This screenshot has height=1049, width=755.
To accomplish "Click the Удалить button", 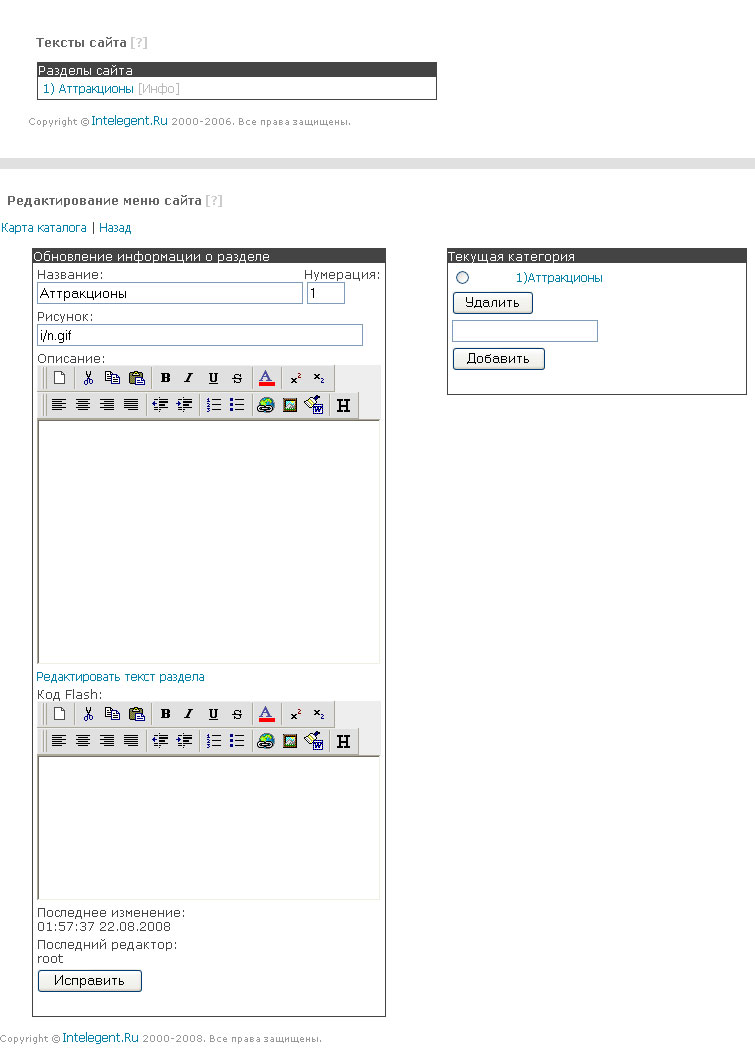I will [493, 303].
